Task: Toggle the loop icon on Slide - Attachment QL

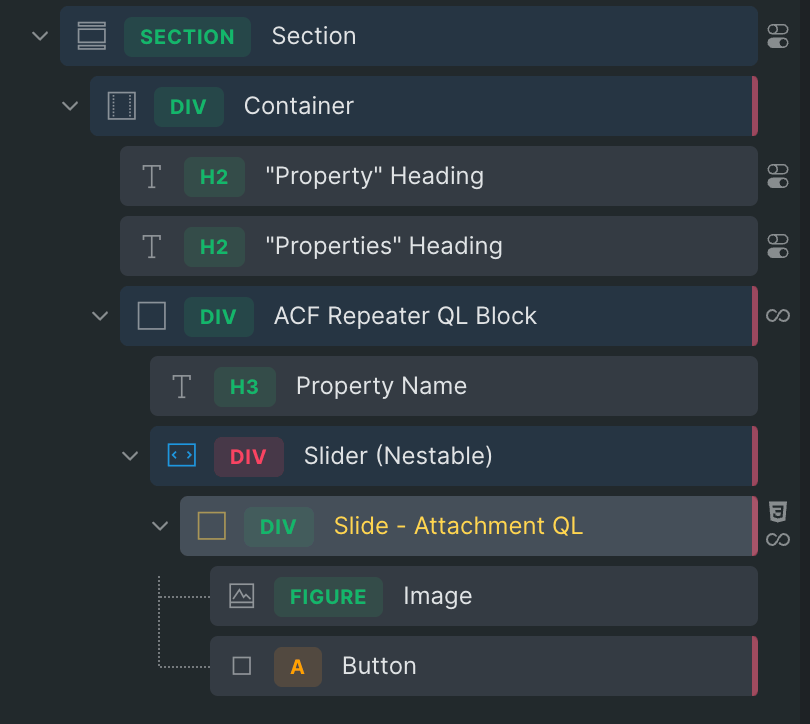Action: [778, 540]
